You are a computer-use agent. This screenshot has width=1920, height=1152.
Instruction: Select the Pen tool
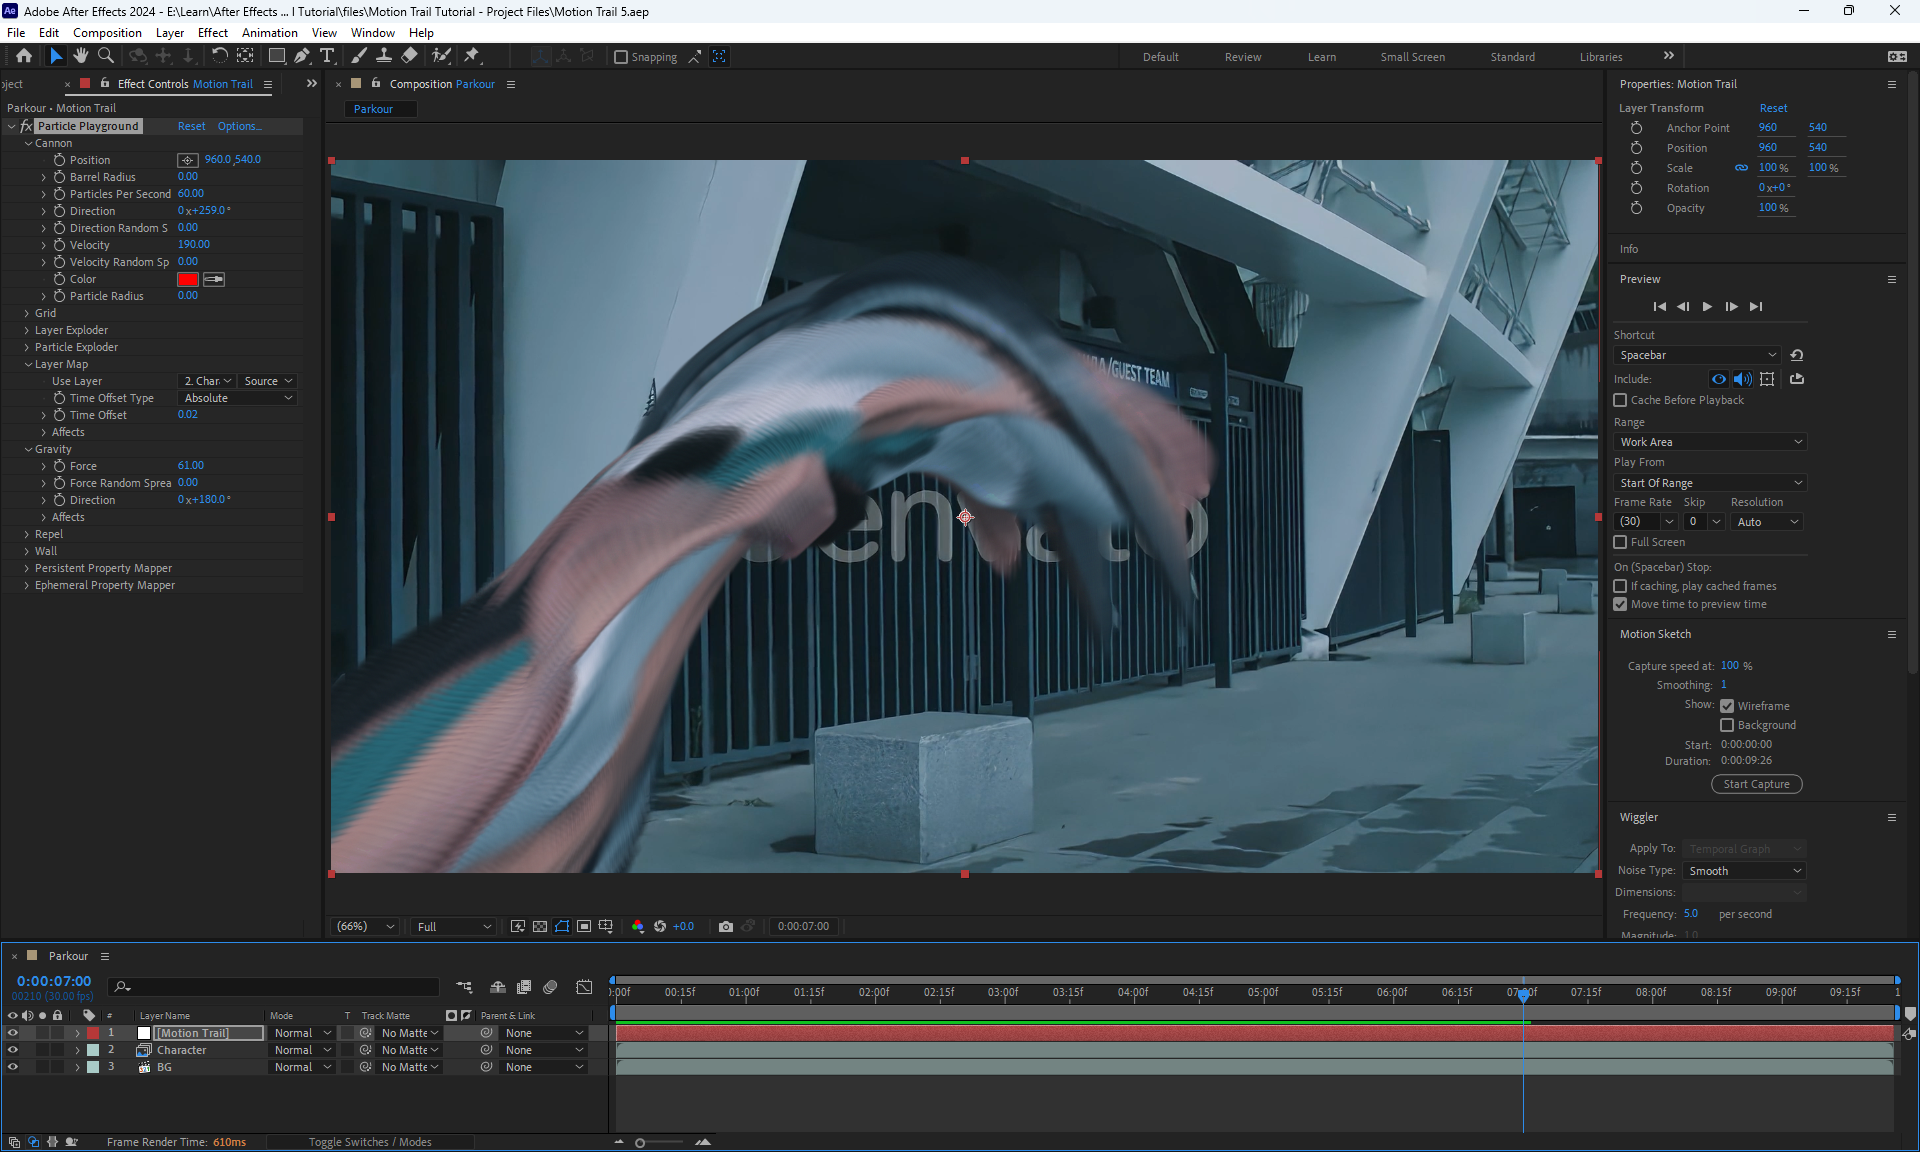coord(302,56)
